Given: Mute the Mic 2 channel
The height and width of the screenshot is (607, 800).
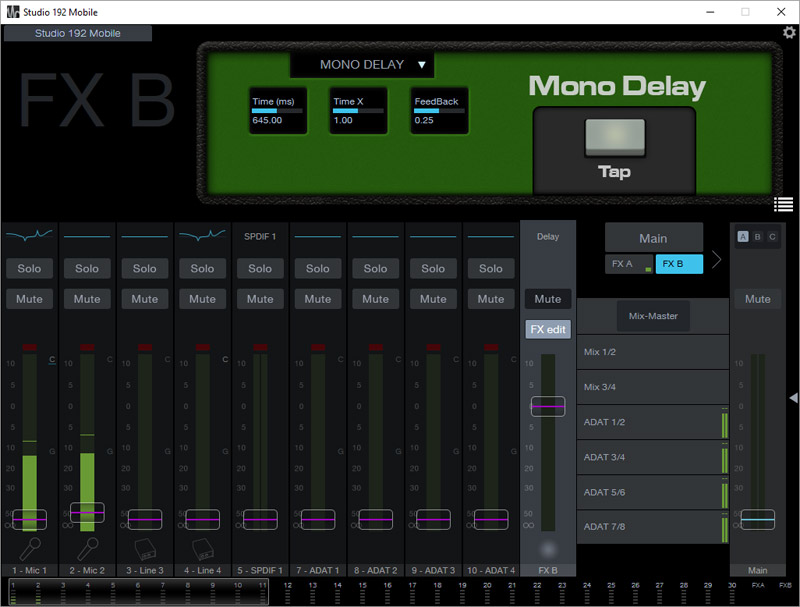Looking at the screenshot, I should 87,298.
